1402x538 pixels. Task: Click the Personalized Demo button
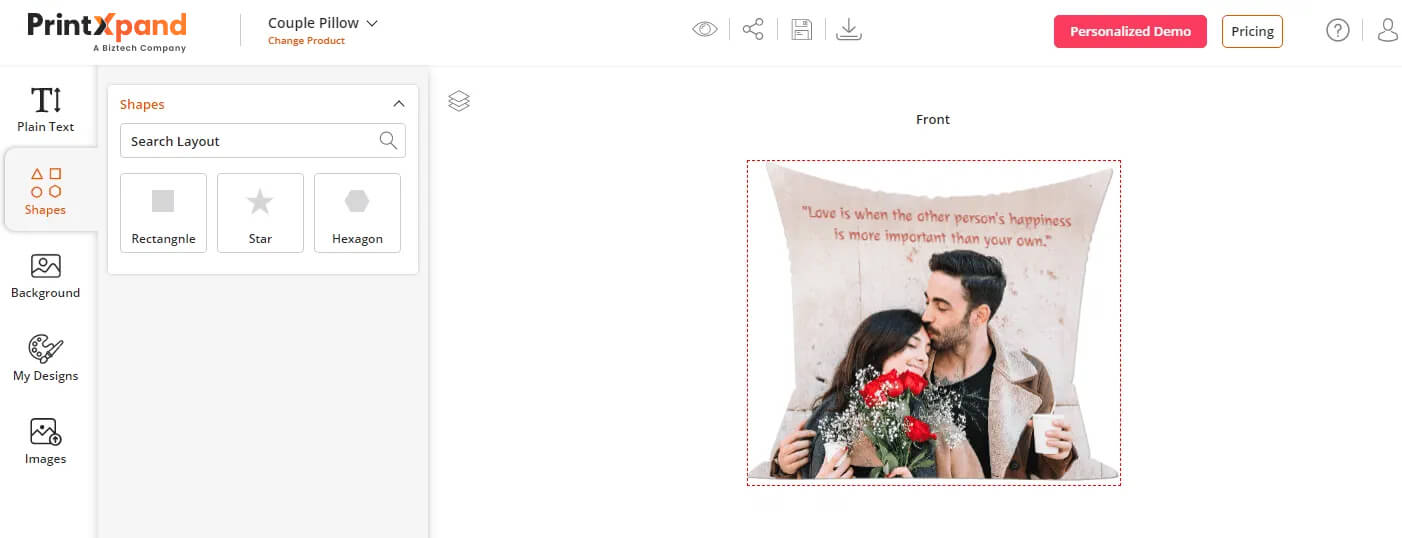coord(1130,31)
